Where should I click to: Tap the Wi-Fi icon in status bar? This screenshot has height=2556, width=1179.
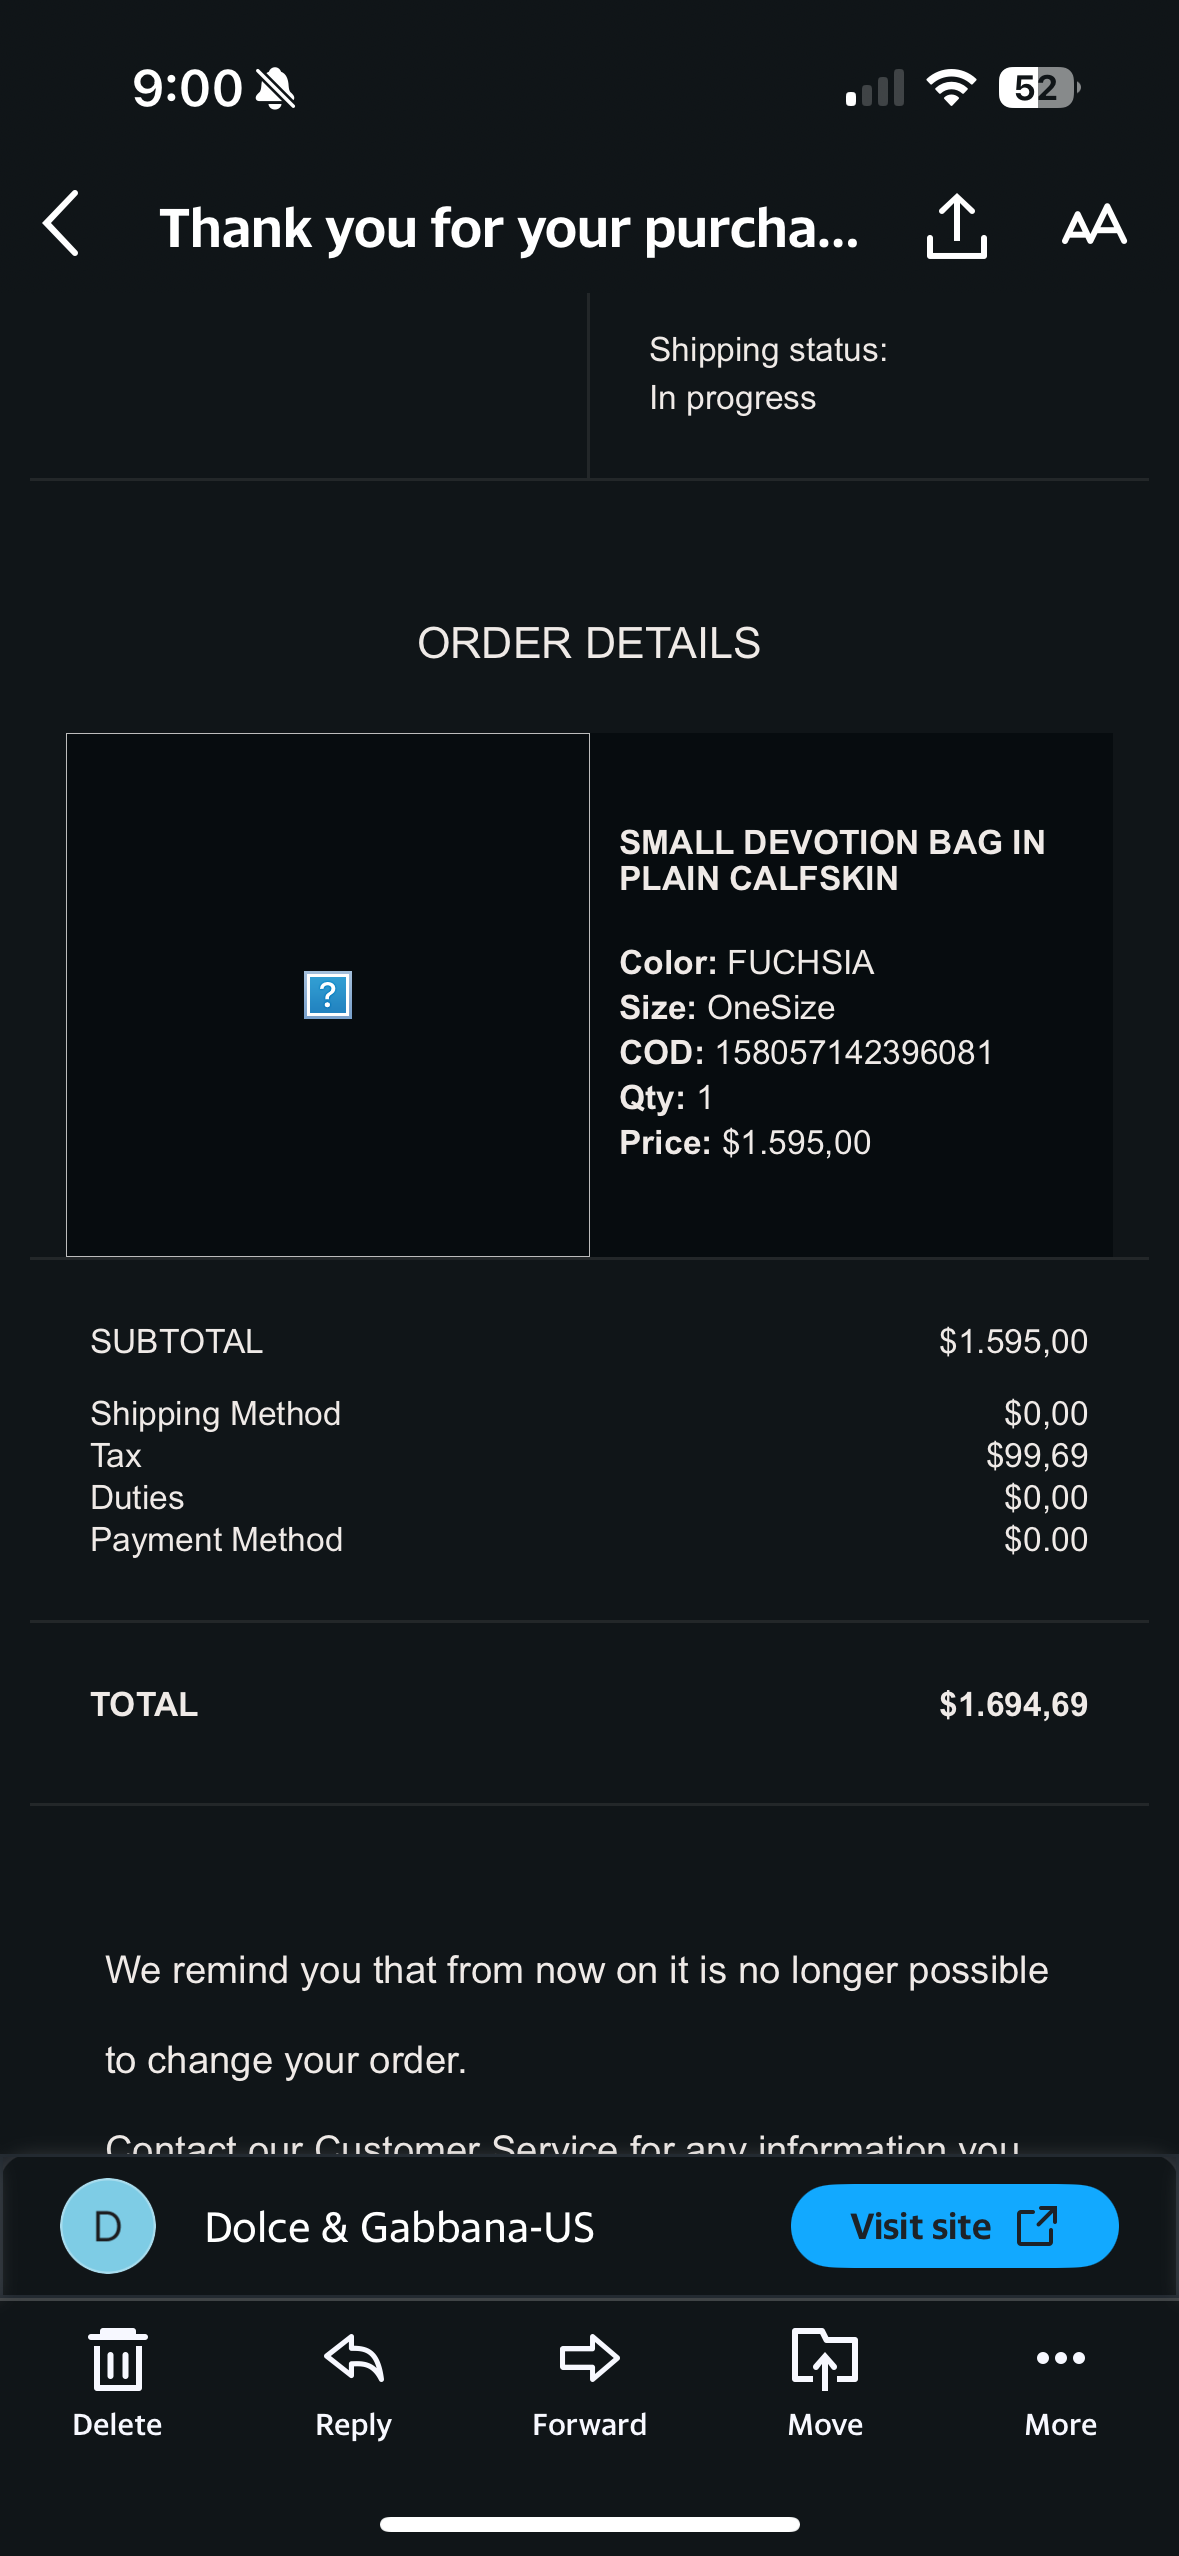coord(951,88)
